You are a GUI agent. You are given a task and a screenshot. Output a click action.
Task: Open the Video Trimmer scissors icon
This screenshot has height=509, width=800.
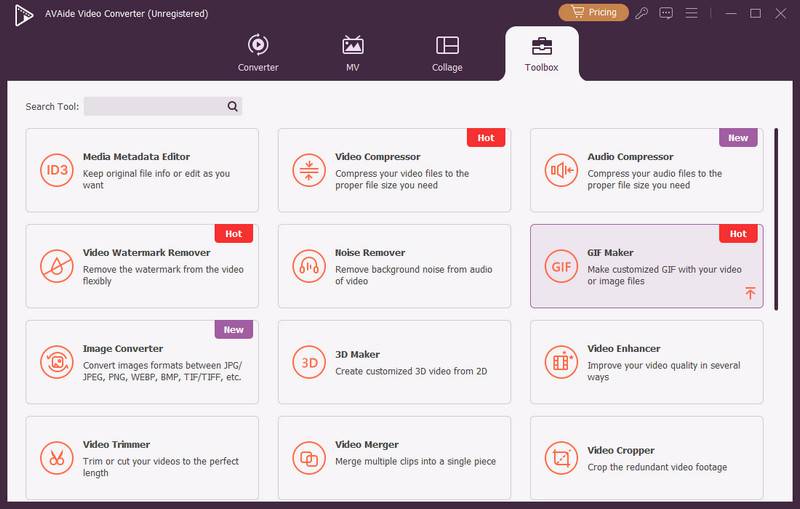(x=57, y=458)
